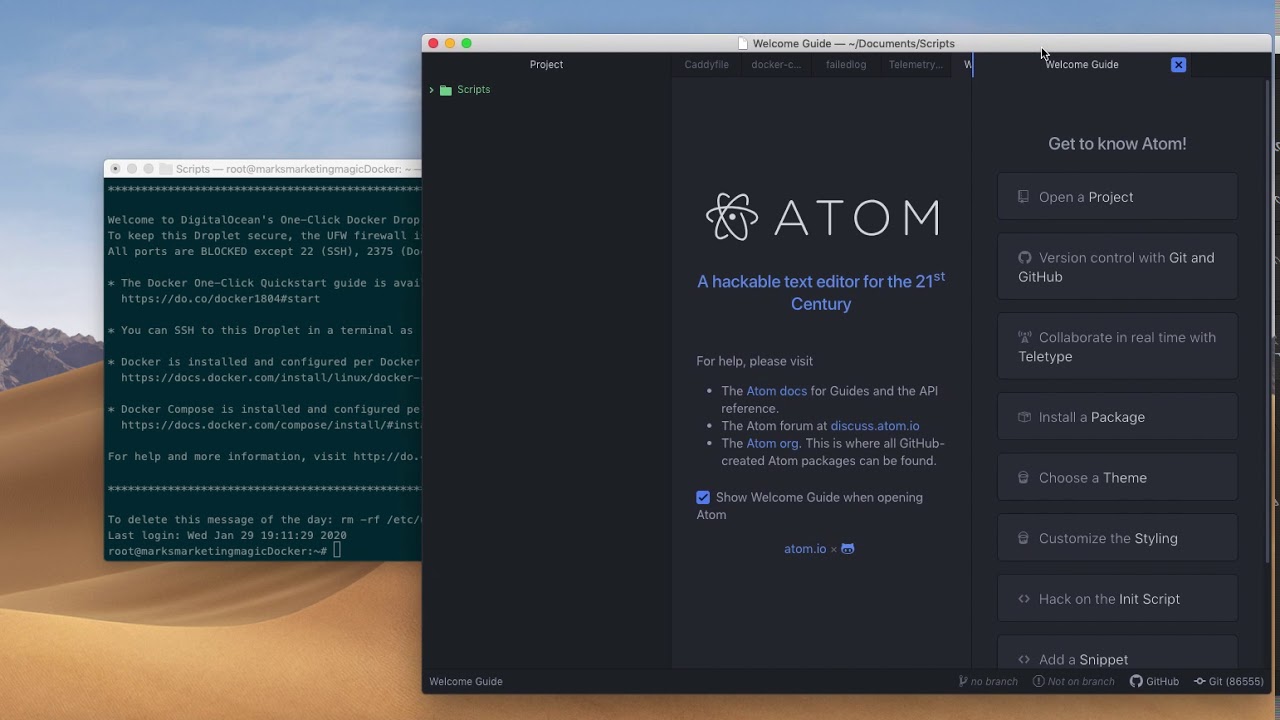
Task: Uncheck Show Welcome Guide when opening Atom
Action: point(703,497)
